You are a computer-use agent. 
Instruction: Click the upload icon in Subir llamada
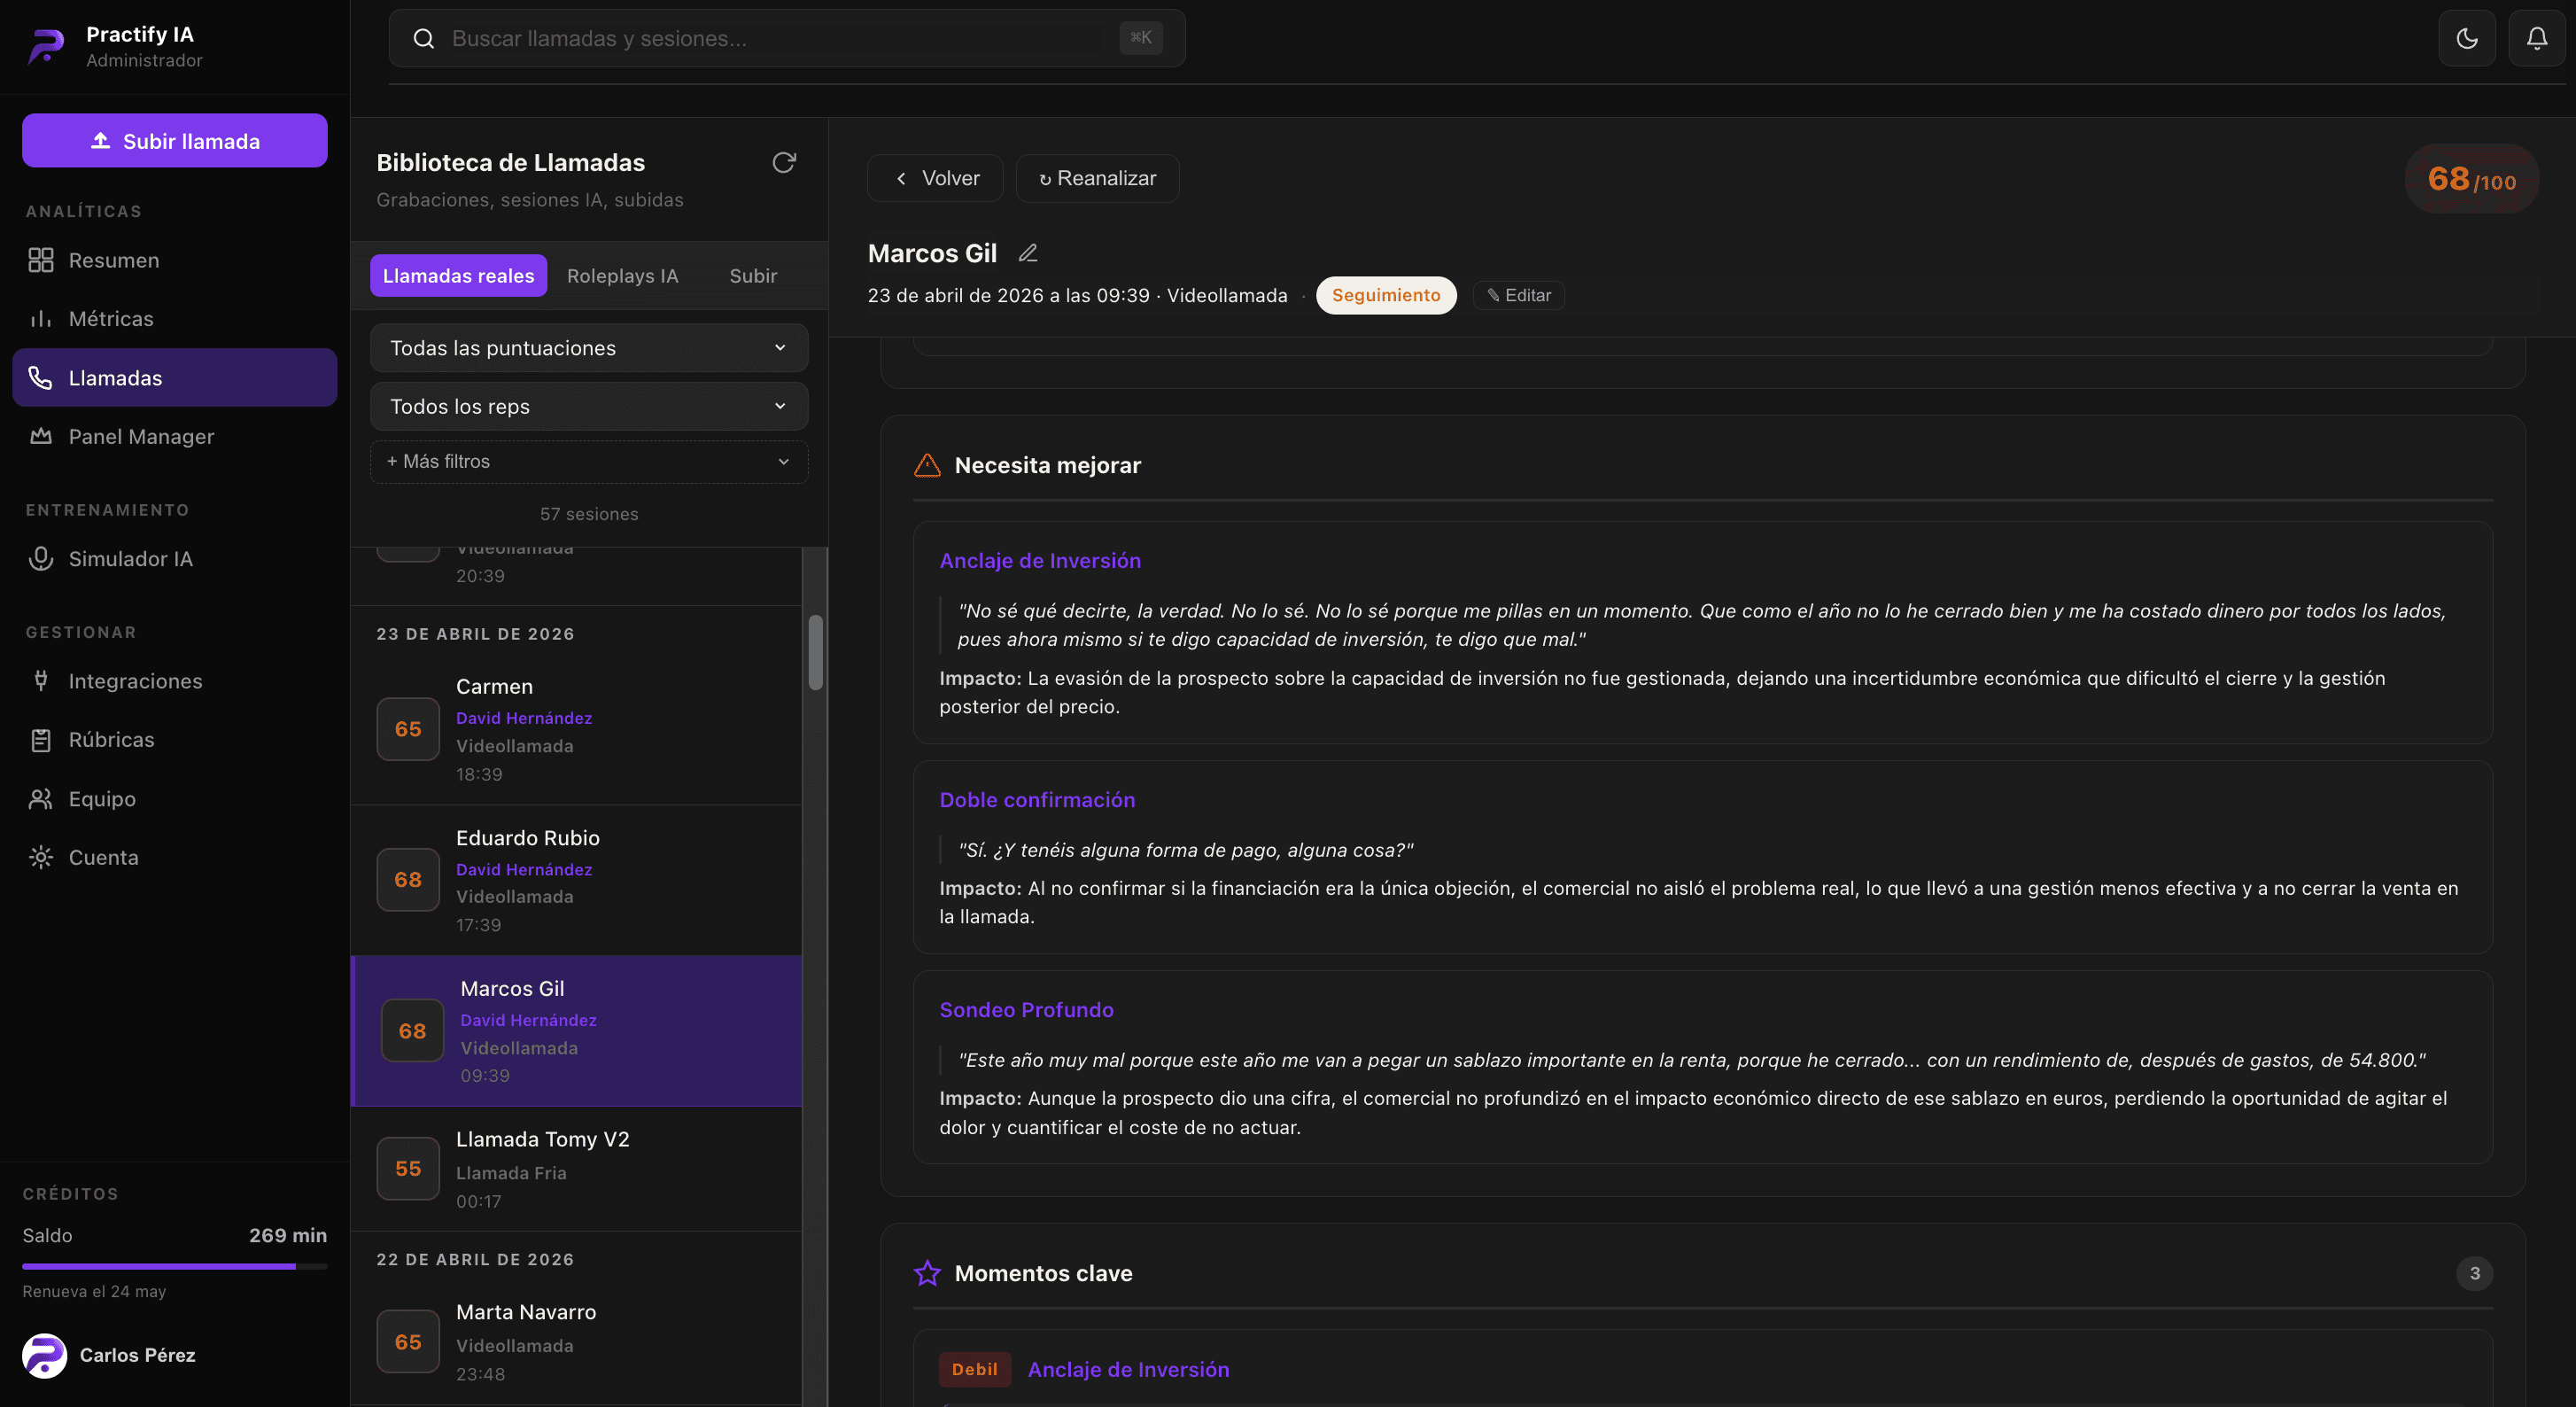pos(100,141)
